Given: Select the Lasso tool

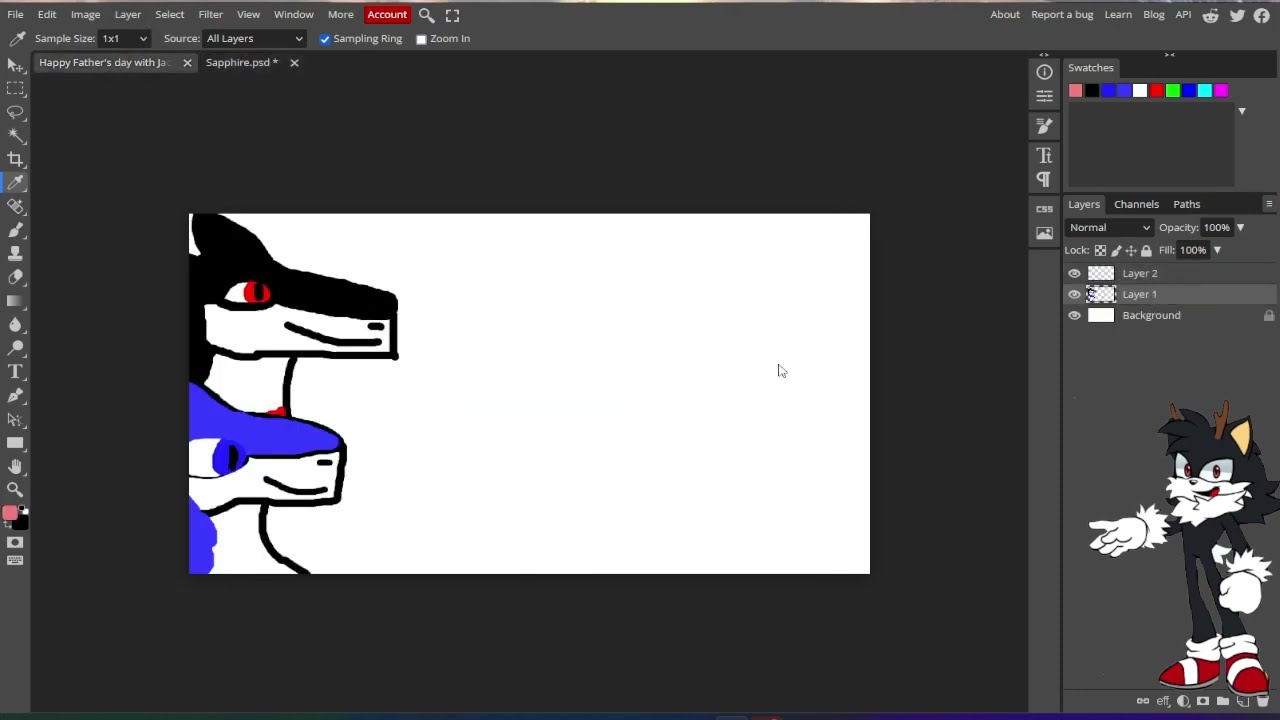Looking at the screenshot, I should (15, 112).
